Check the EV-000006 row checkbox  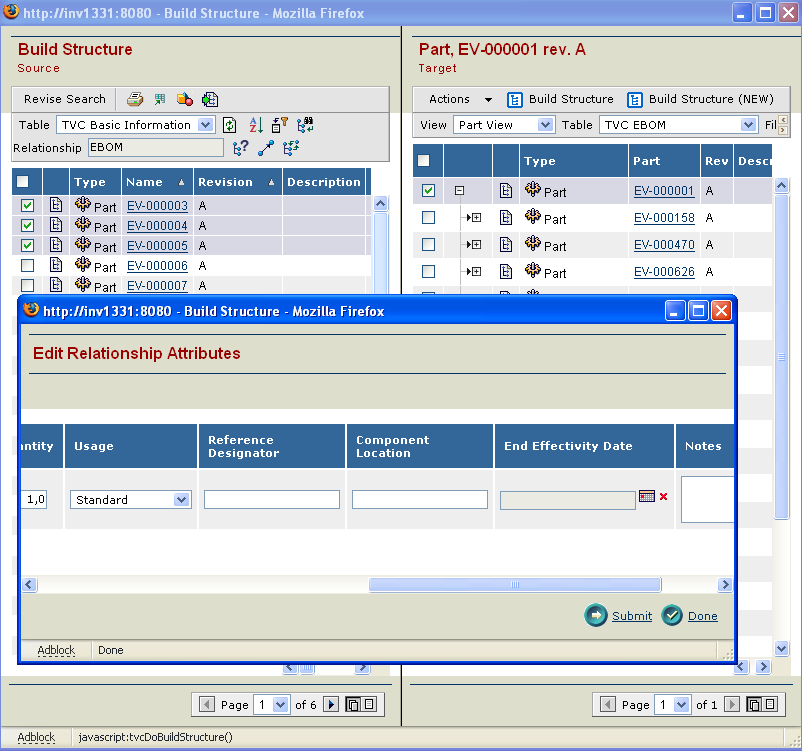tap(28, 266)
